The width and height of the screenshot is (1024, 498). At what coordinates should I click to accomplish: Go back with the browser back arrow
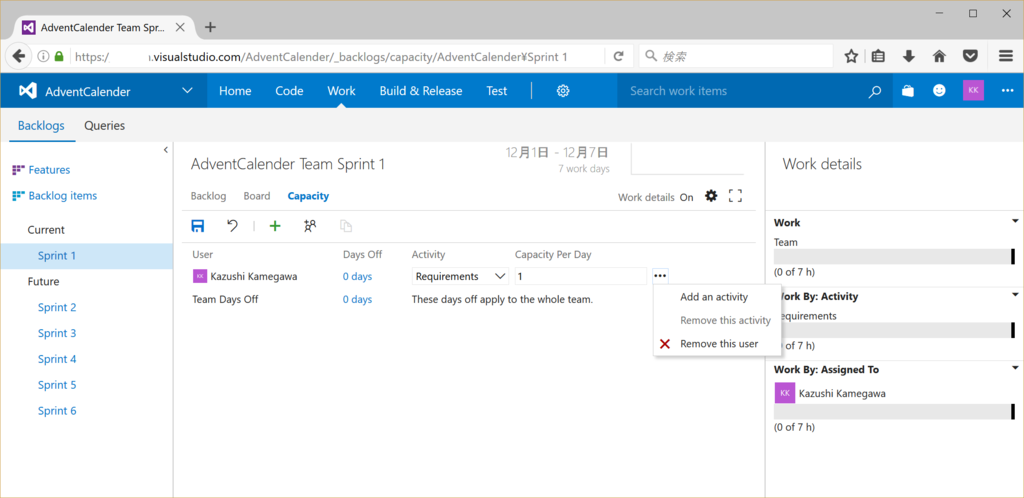[20, 56]
